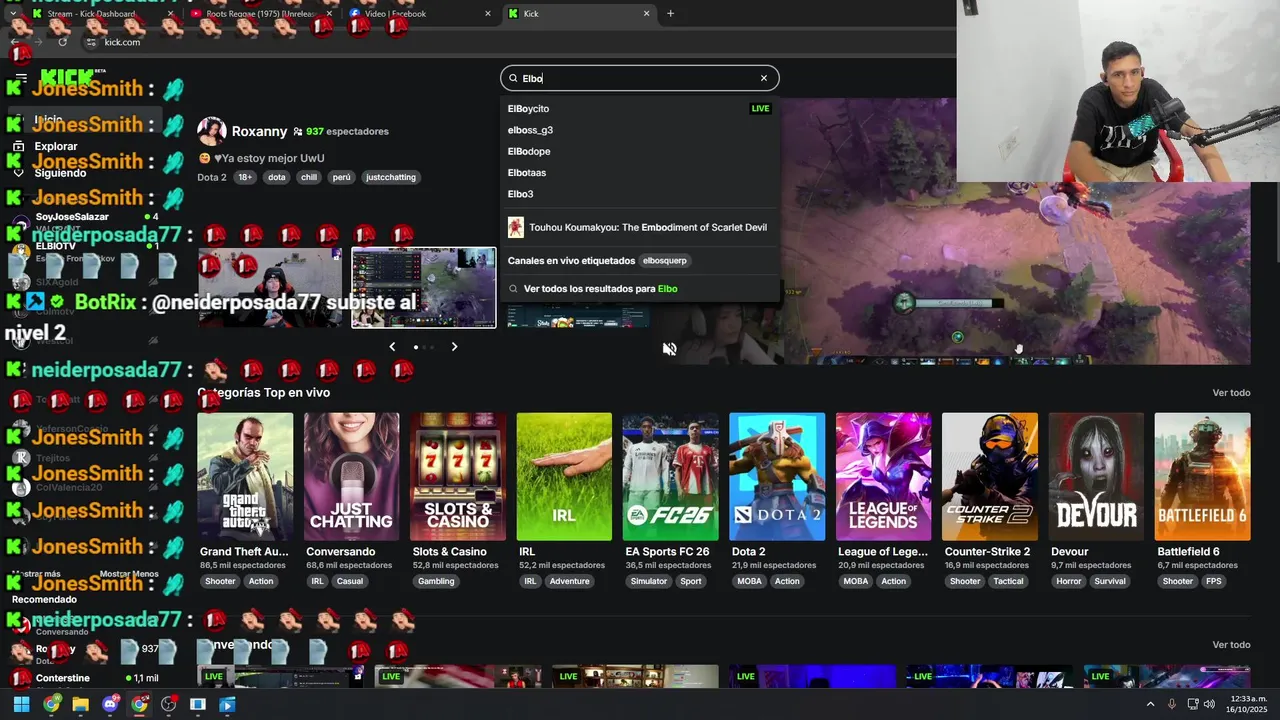Click the Simulator tag under EA Sports FC 26
Viewport: 1280px width, 720px height.
[x=648, y=581]
